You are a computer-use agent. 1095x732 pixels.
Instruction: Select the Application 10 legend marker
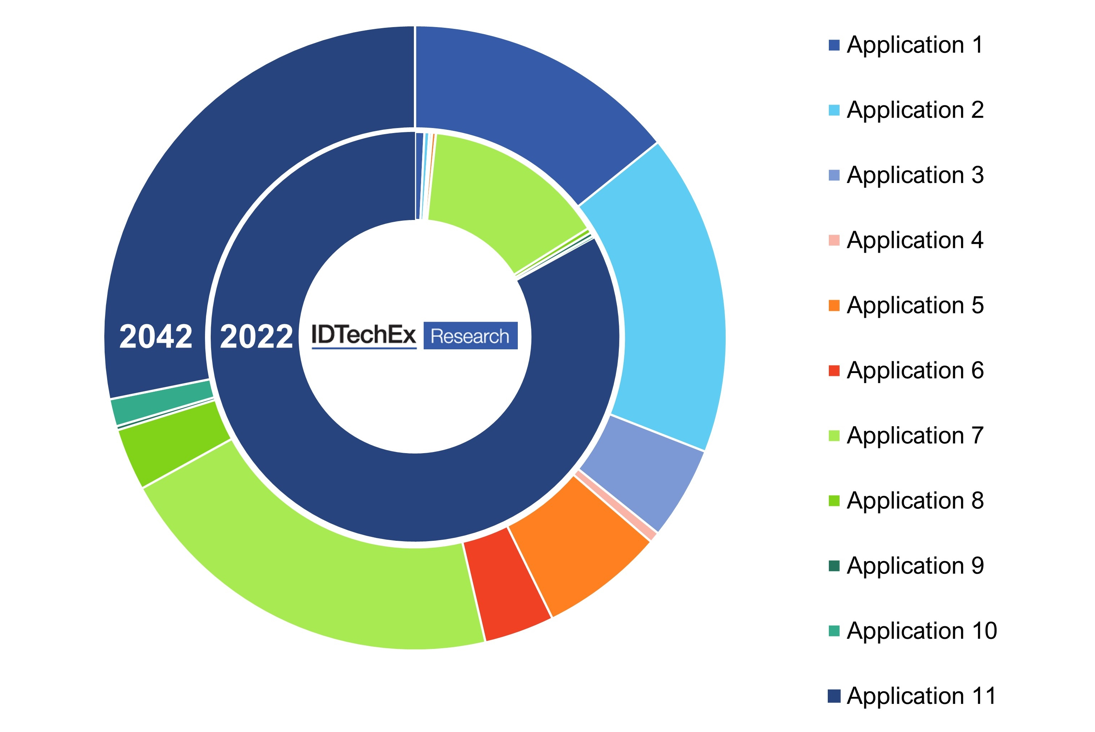click(835, 630)
